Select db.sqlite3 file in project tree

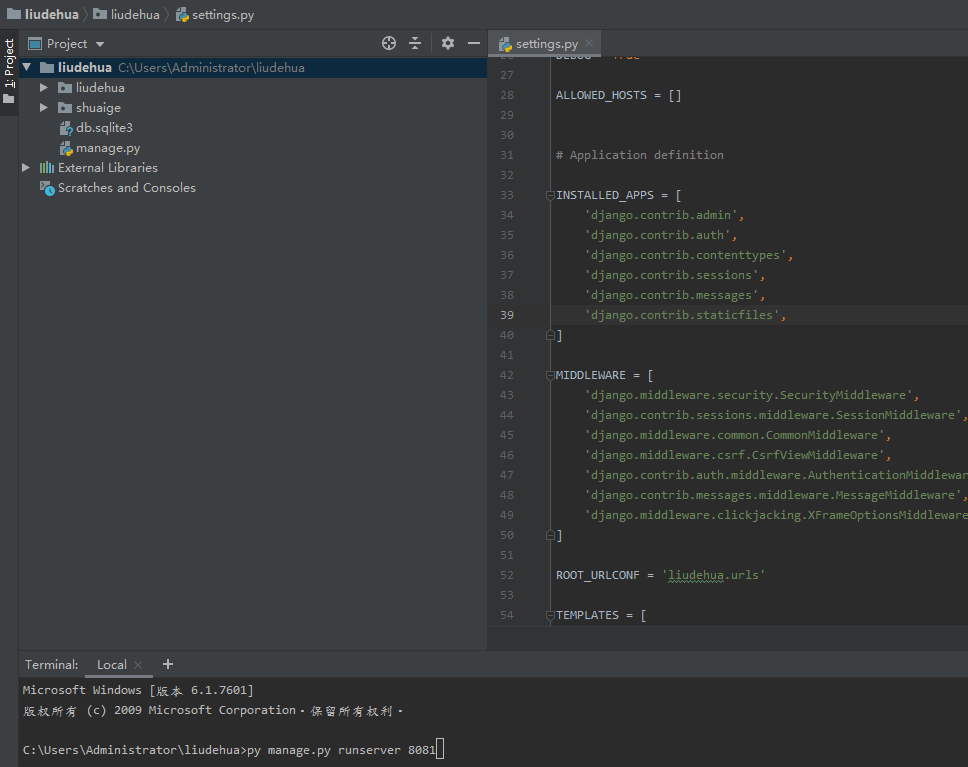[x=104, y=128]
